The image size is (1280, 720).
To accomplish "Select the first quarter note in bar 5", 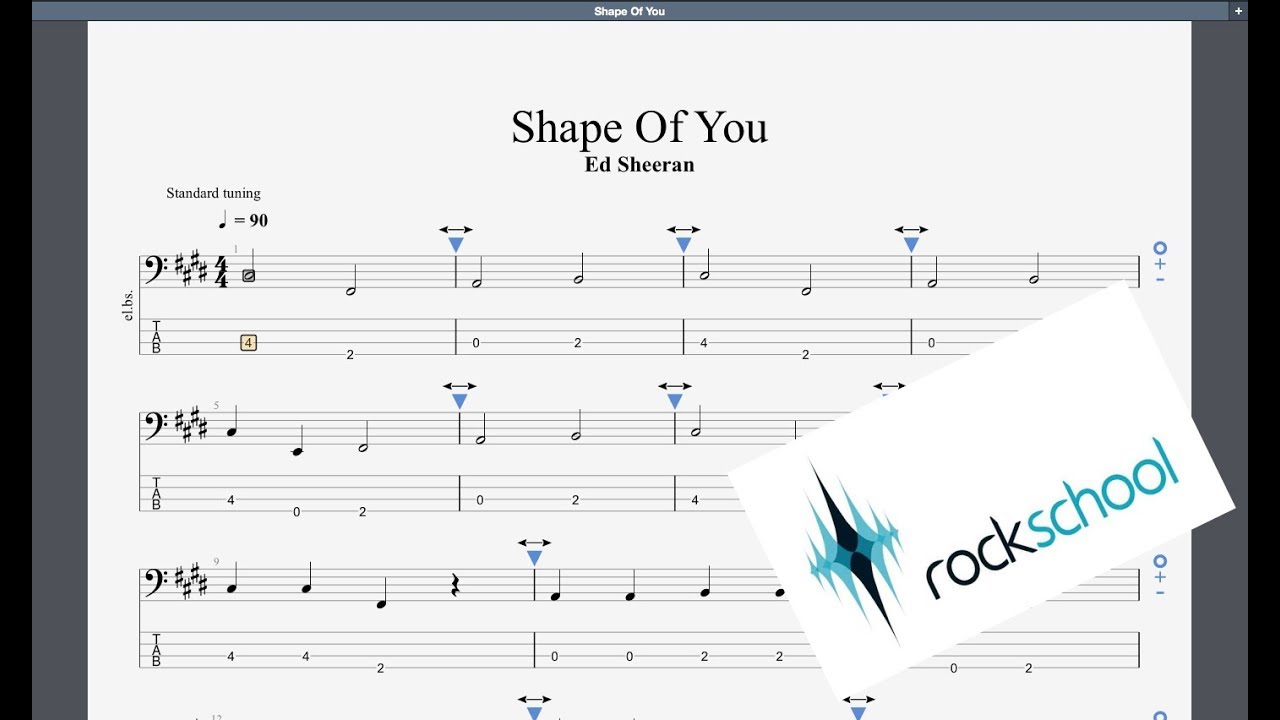I will (x=231, y=431).
